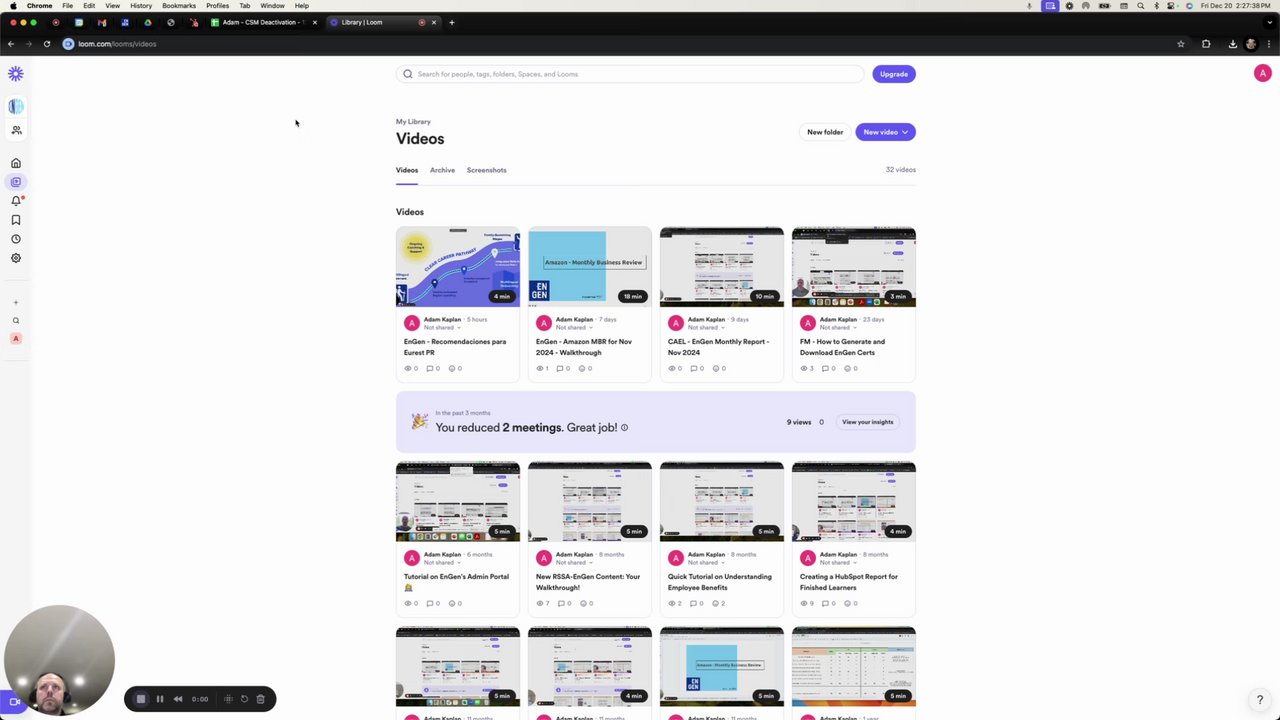This screenshot has width=1280, height=720.
Task: Open notifications bell in sidebar
Action: [16, 201]
